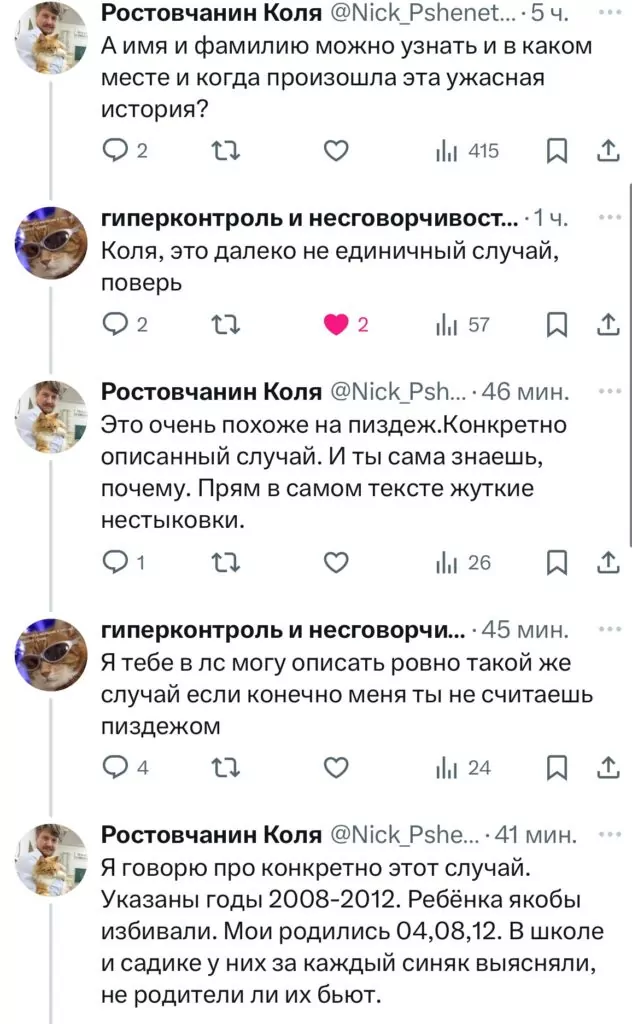Share the first tweet by Ростовчанин Коля

point(608,151)
